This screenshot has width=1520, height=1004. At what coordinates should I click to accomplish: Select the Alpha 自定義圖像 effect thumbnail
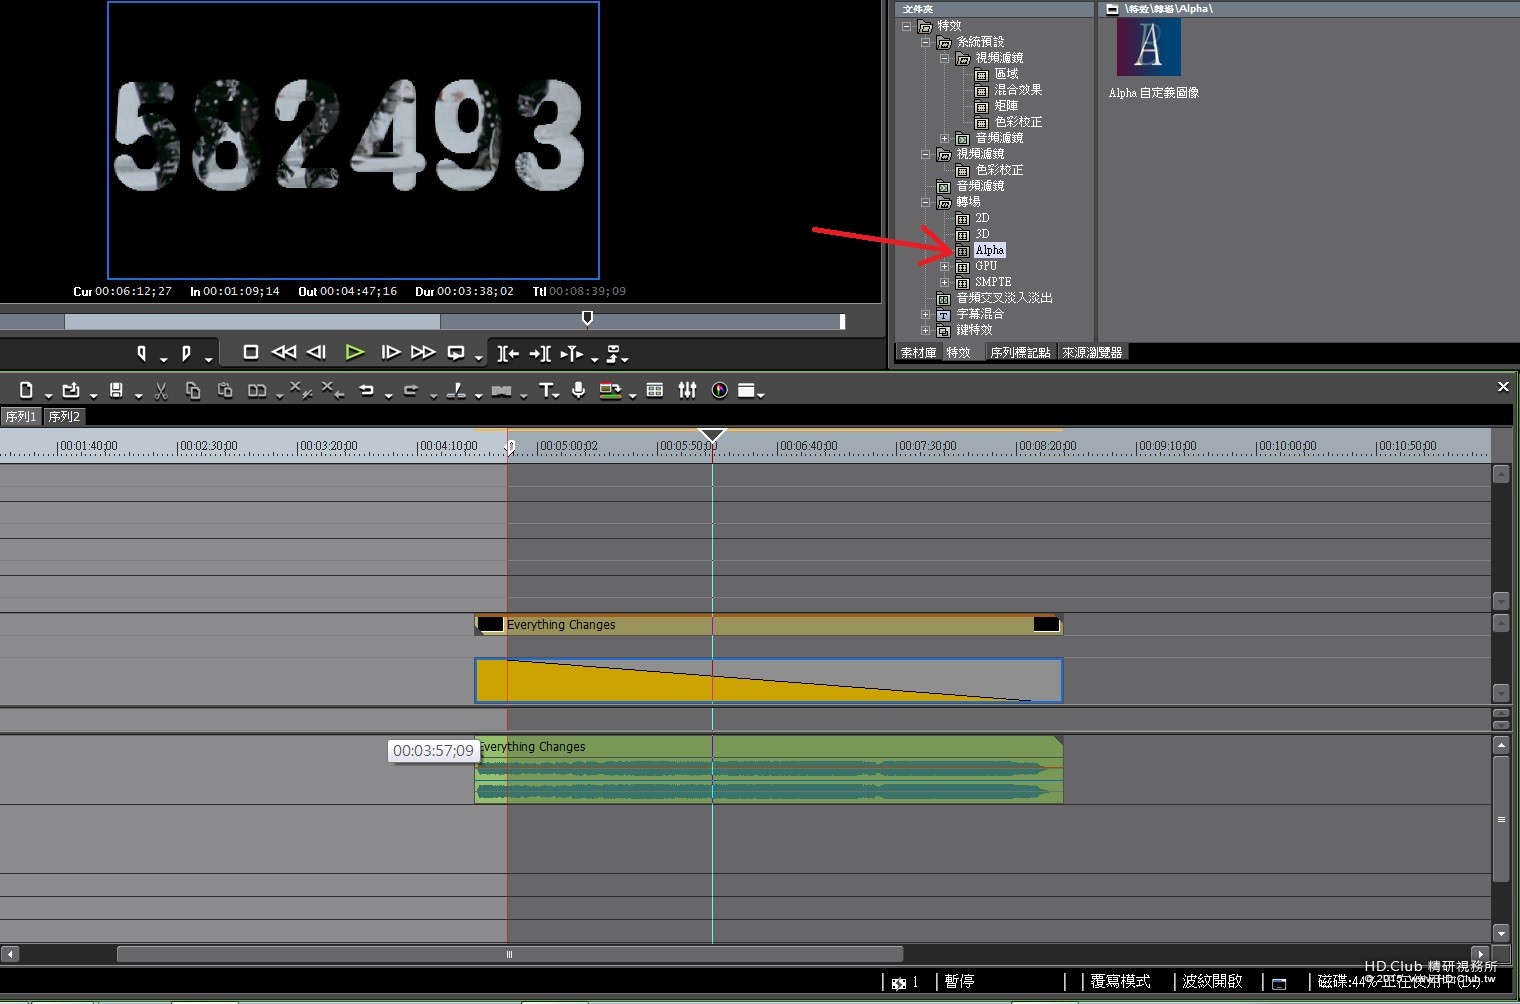pyautogui.click(x=1149, y=48)
